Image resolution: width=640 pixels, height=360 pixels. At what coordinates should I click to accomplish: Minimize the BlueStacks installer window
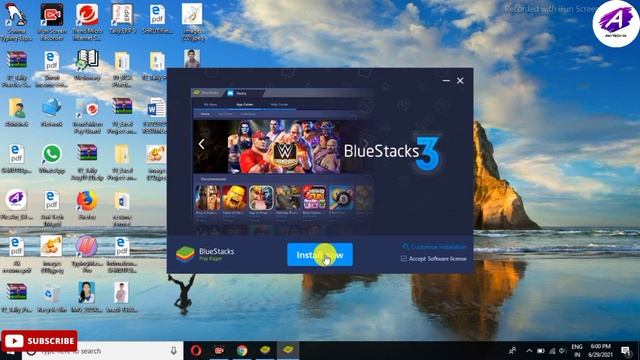tap(446, 81)
